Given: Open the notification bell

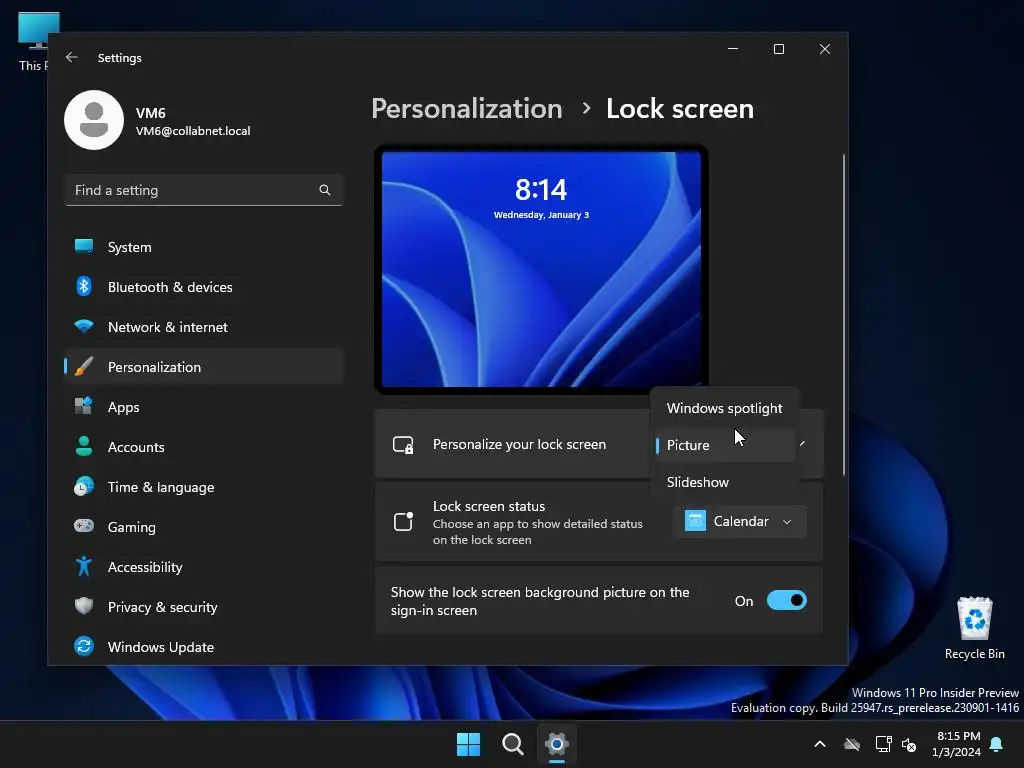Looking at the screenshot, I should (997, 744).
